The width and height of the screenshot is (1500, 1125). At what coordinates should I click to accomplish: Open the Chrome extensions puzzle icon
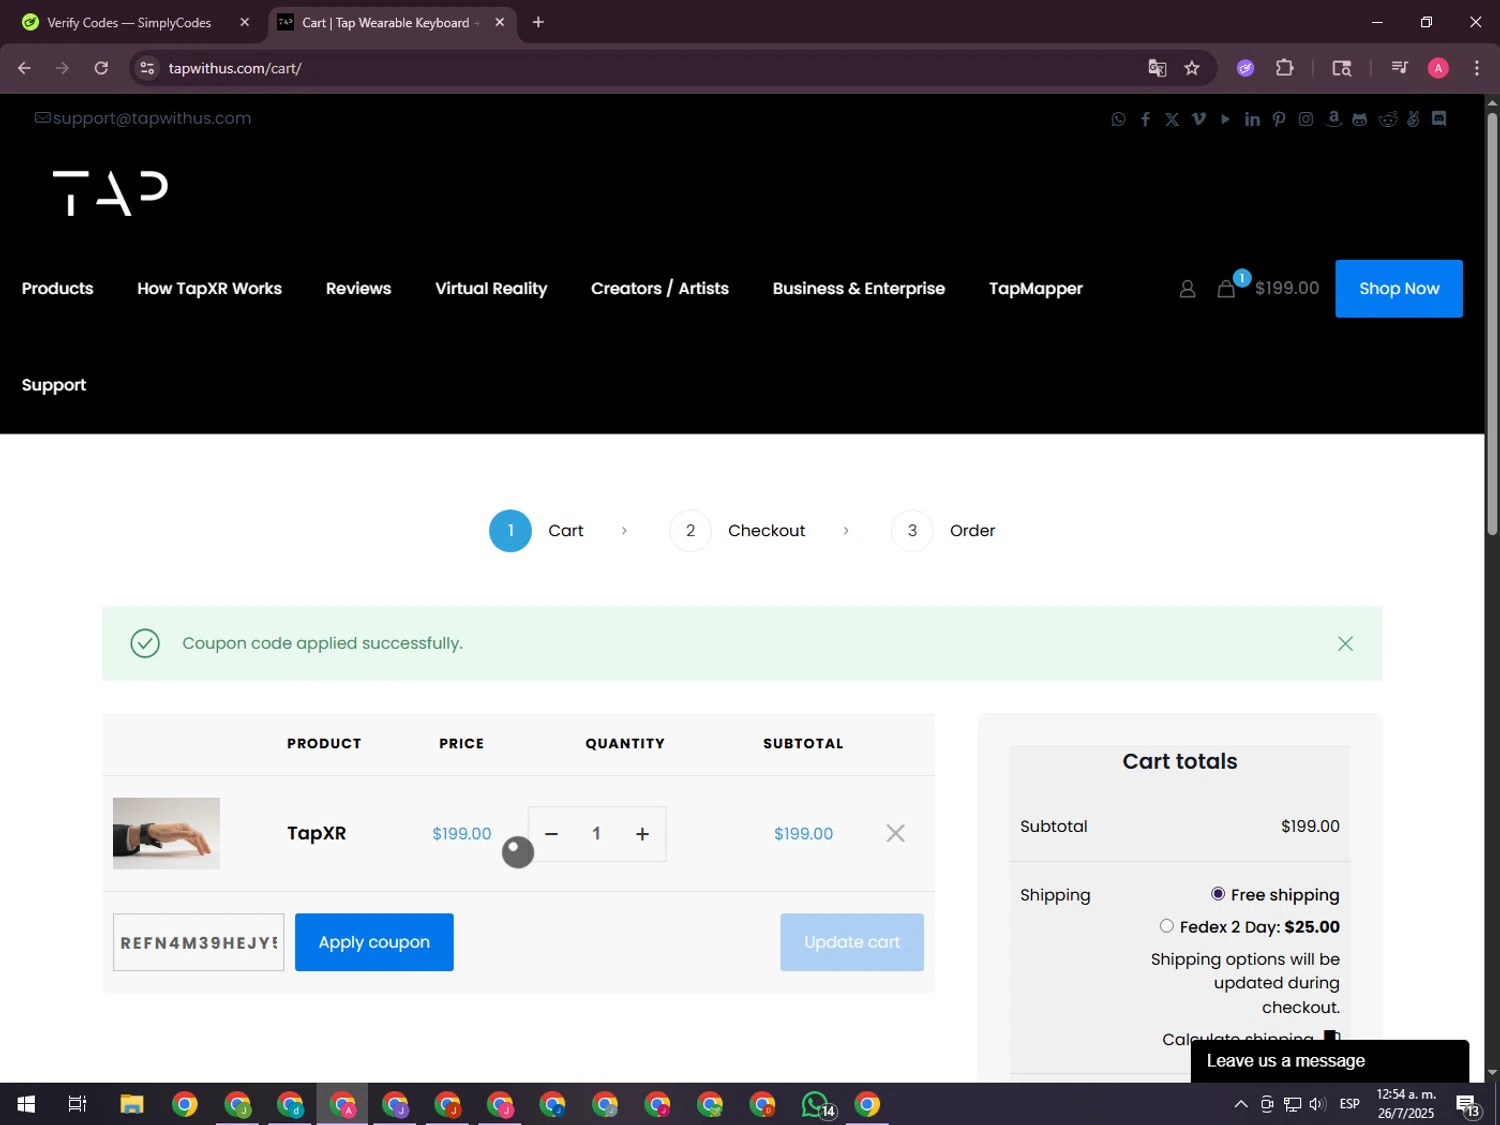click(1285, 68)
